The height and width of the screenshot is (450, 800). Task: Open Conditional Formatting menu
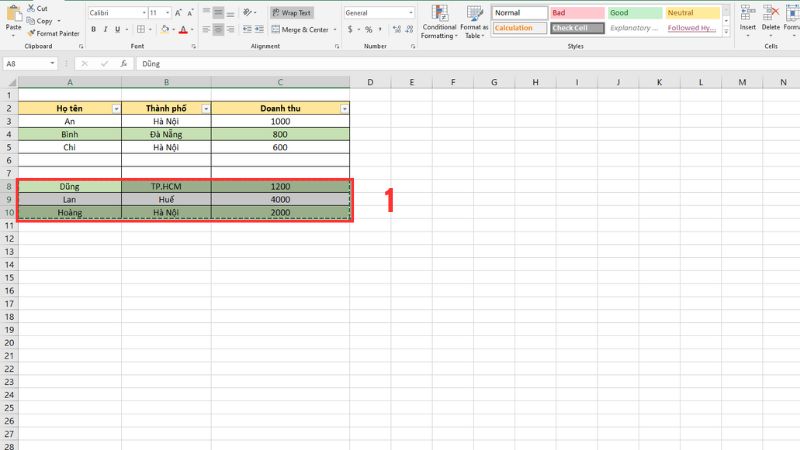click(x=439, y=22)
